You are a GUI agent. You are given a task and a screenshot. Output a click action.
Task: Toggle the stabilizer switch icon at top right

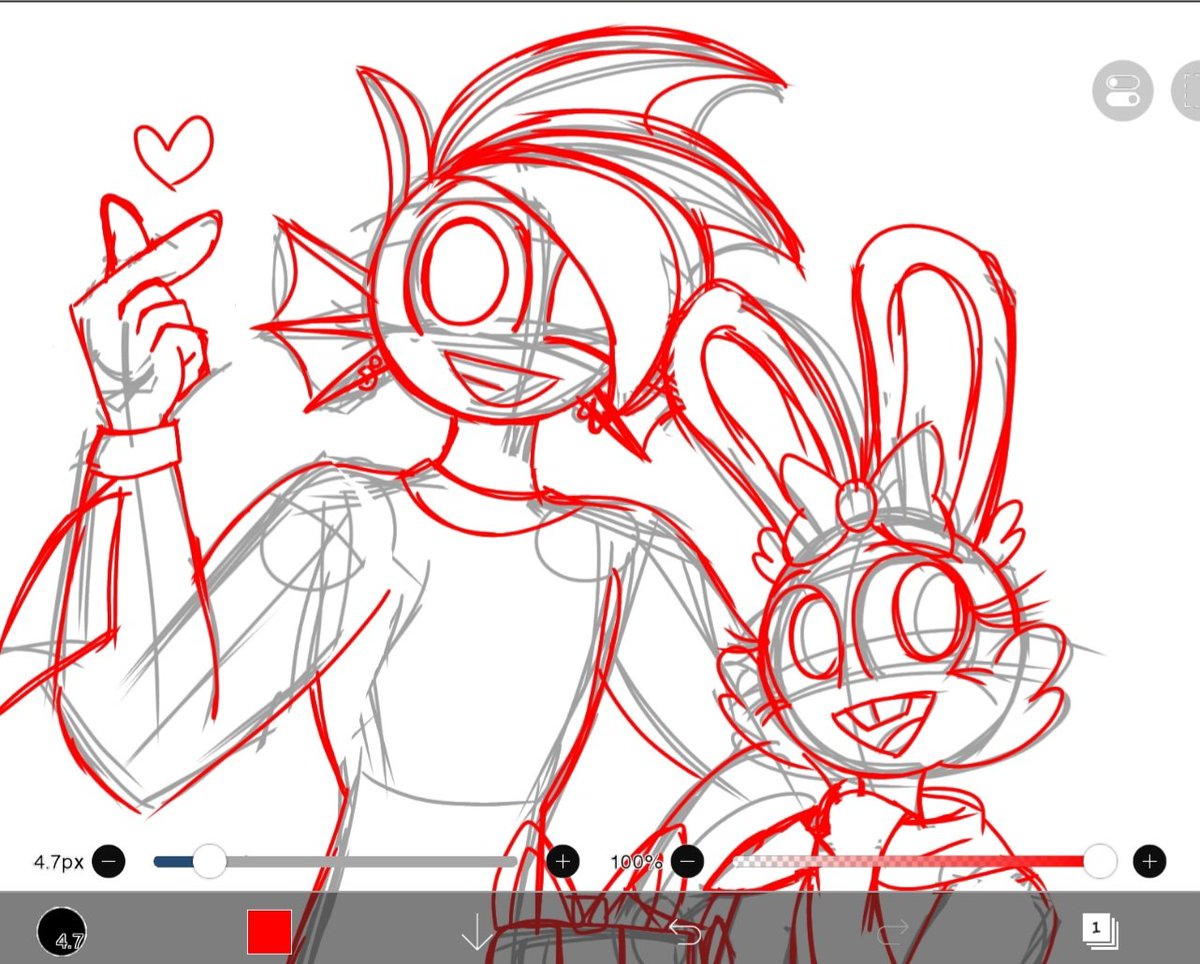click(1123, 90)
